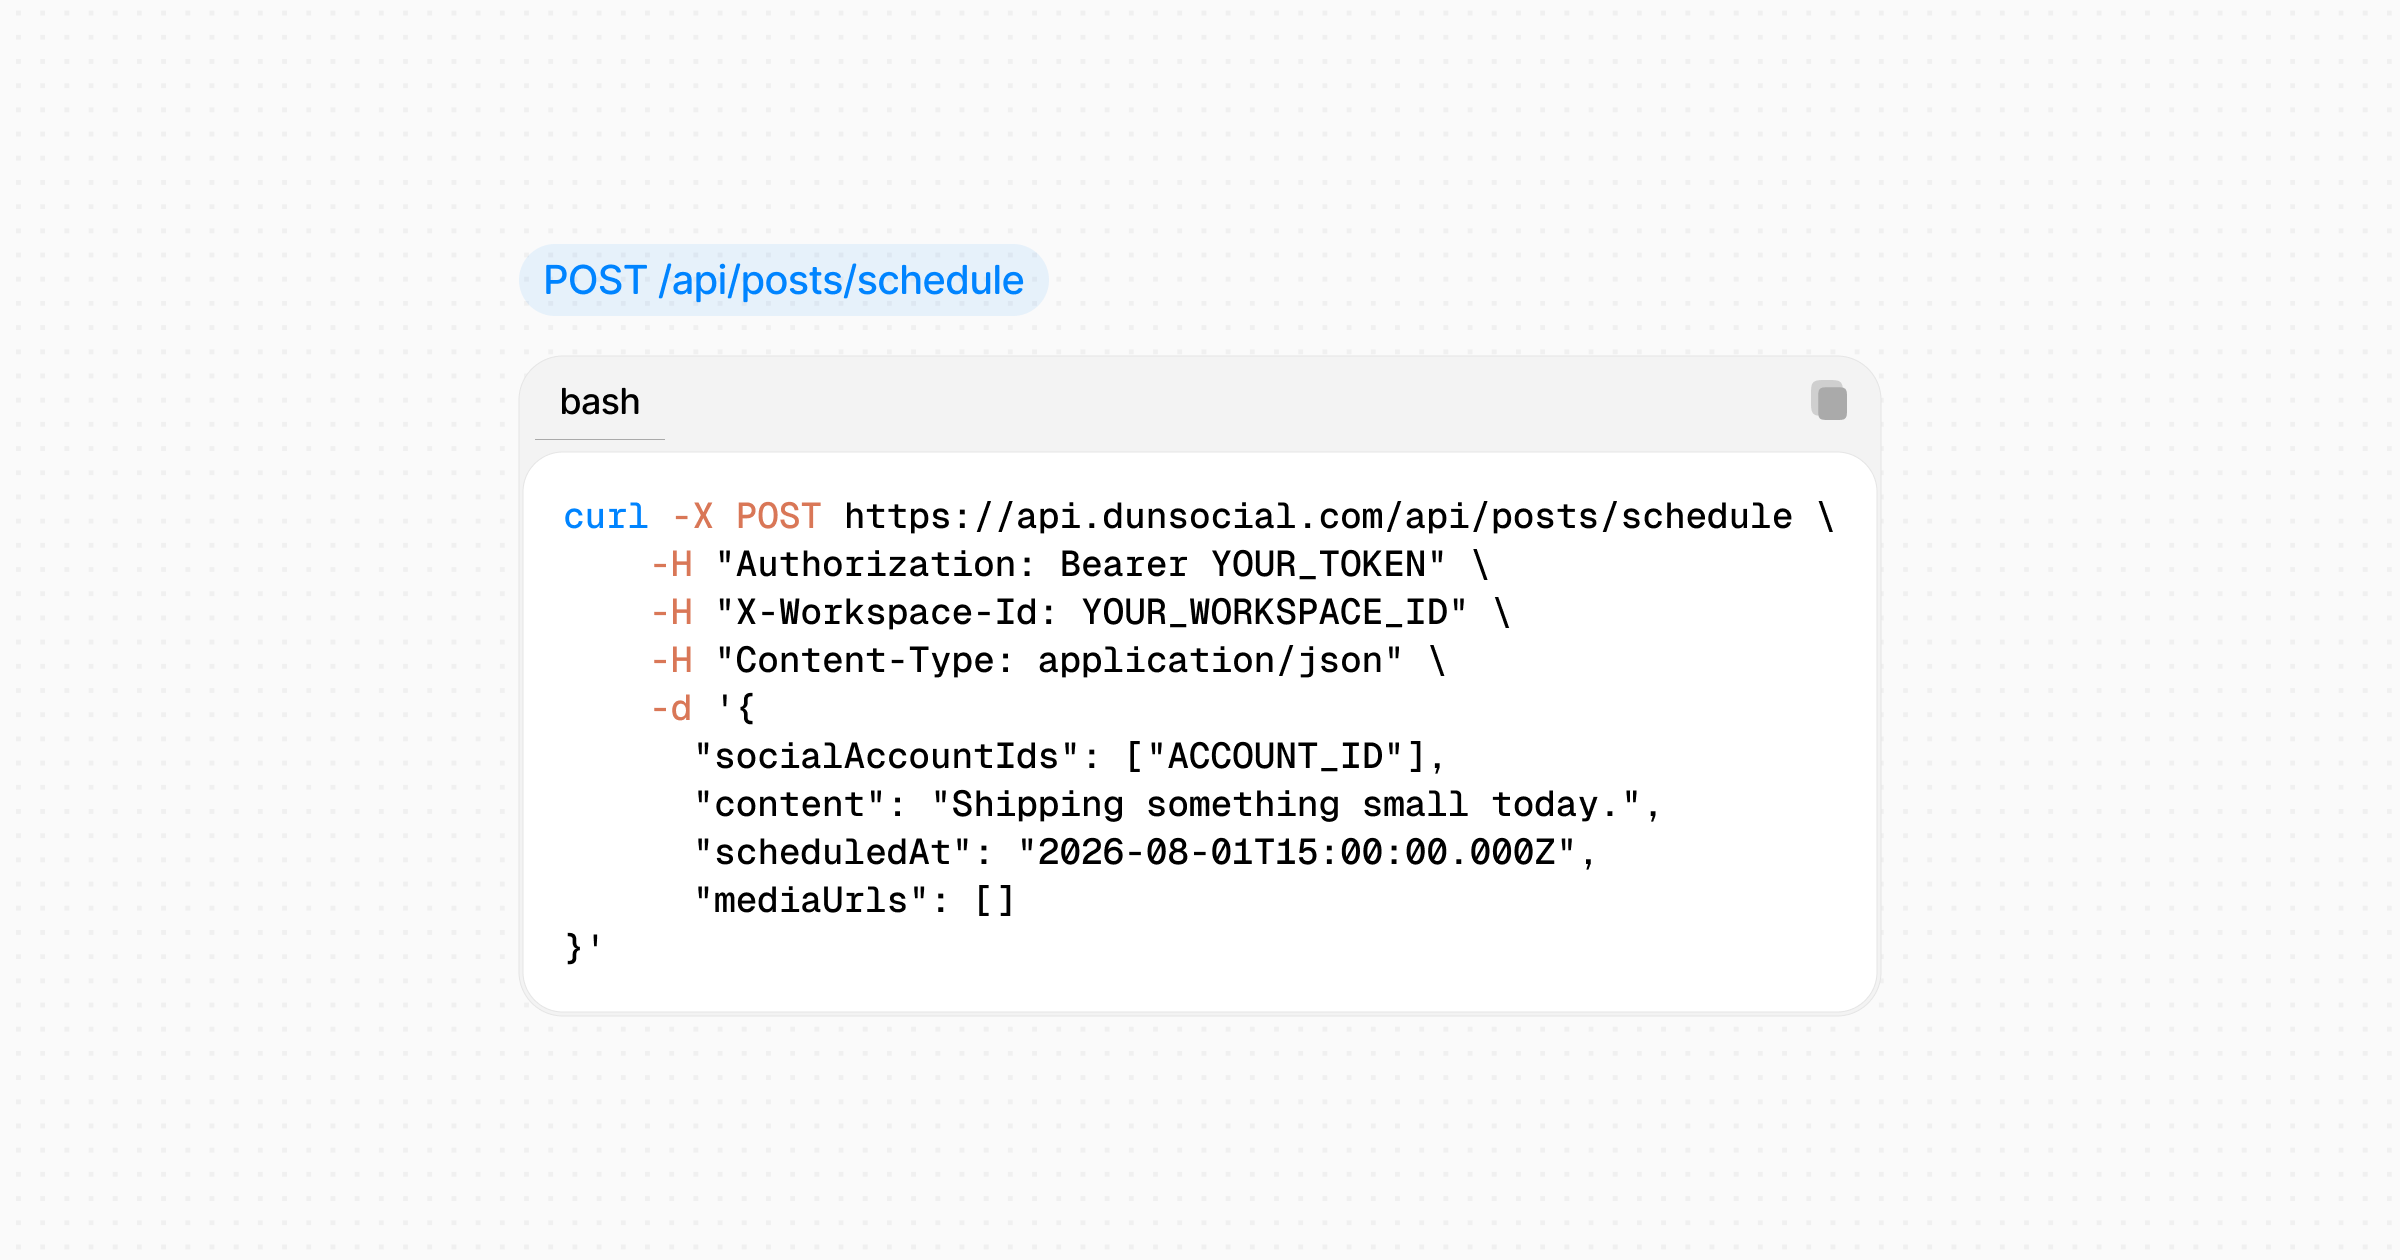Click the -X POST flag in curl command
The width and height of the screenshot is (2400, 1260).
click(x=746, y=517)
